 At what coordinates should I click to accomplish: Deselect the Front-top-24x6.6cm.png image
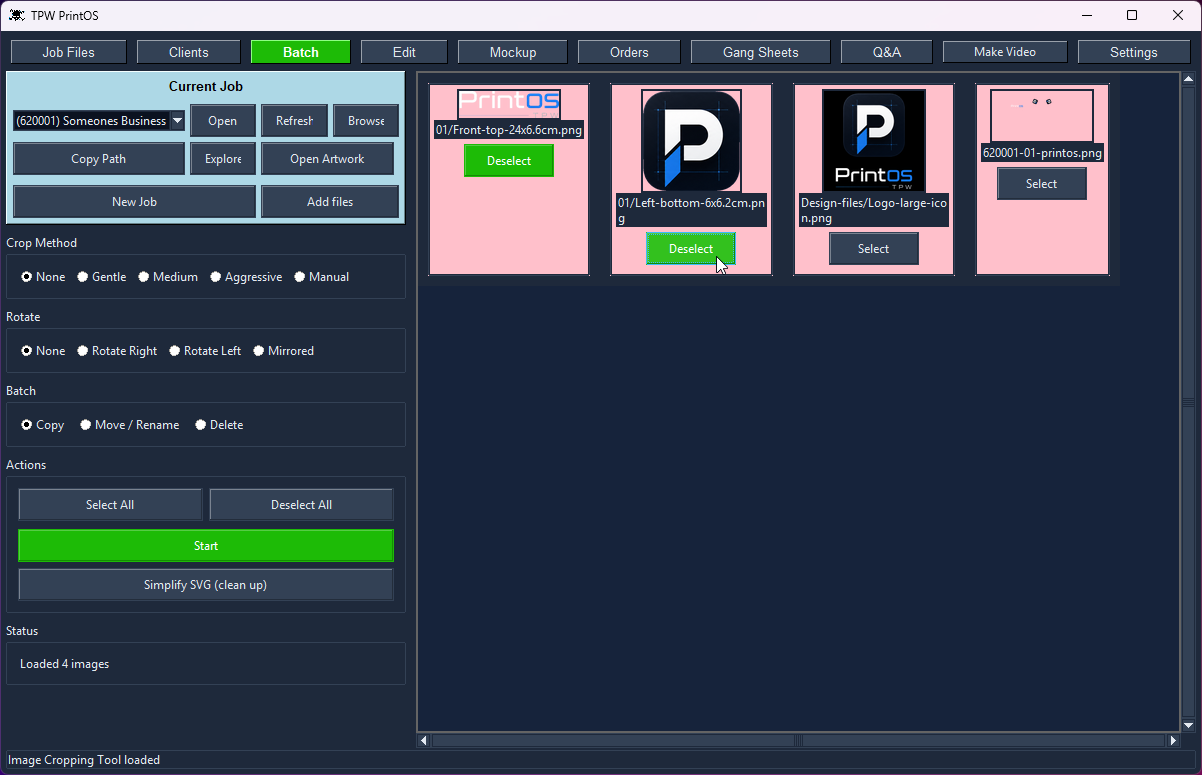(x=509, y=161)
